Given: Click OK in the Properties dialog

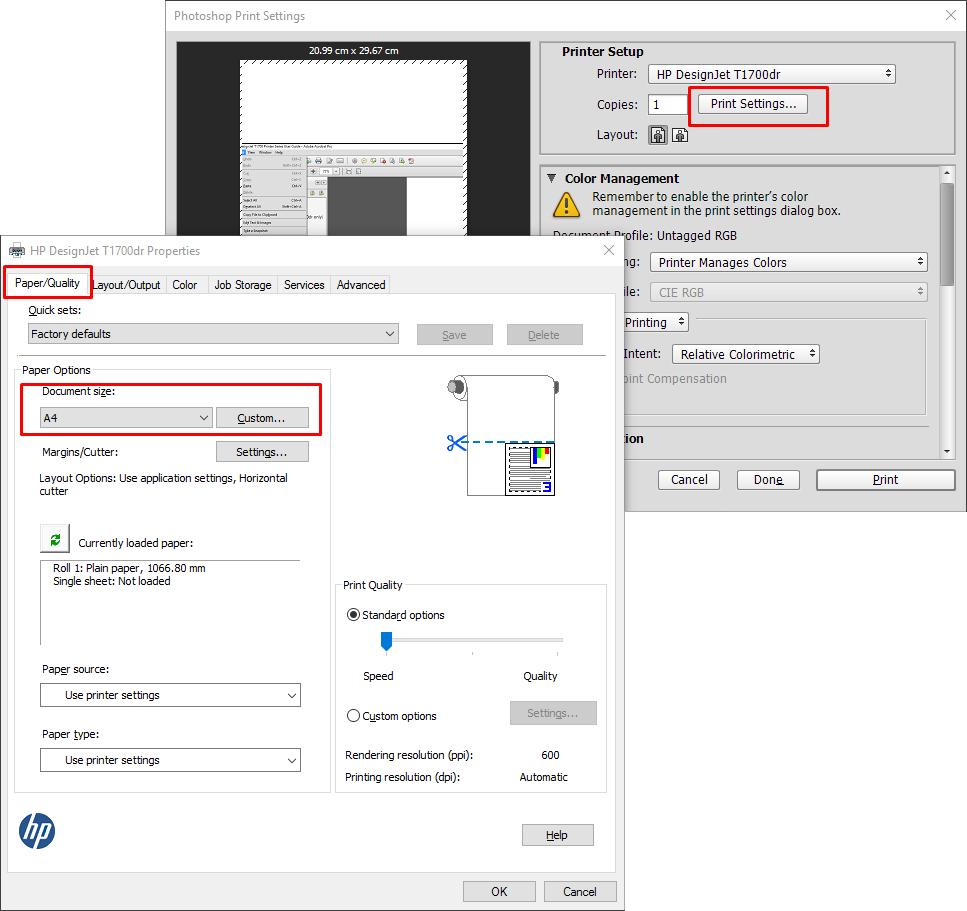Looking at the screenshot, I should point(499,891).
